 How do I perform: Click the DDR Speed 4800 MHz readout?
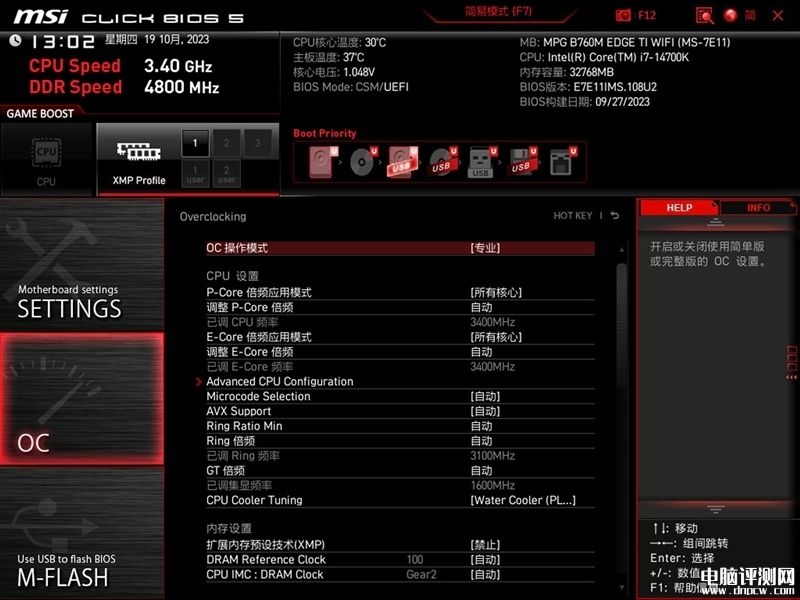pos(124,87)
